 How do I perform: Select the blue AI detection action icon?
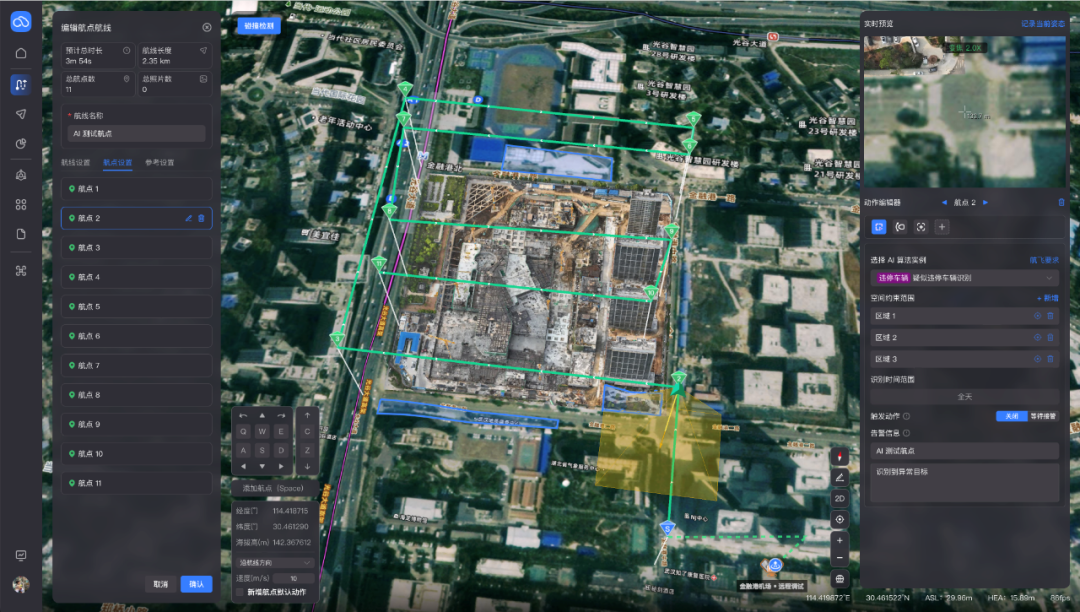point(879,226)
